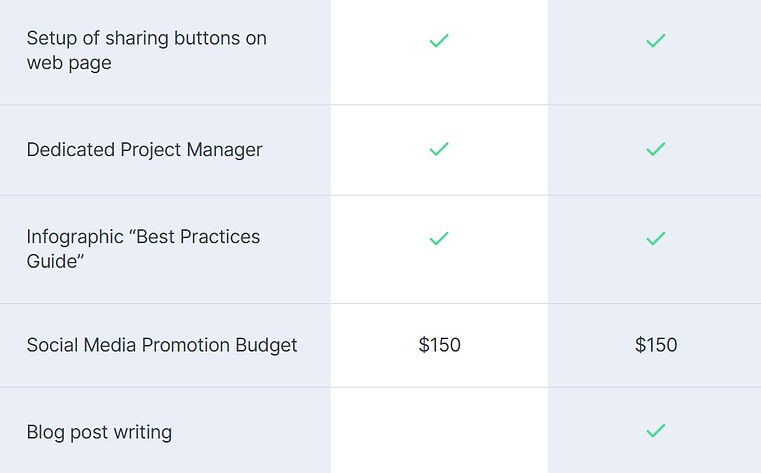The image size is (761, 473).
Task: Click the green checkmark in Blog post writing row
Action: [x=655, y=431]
